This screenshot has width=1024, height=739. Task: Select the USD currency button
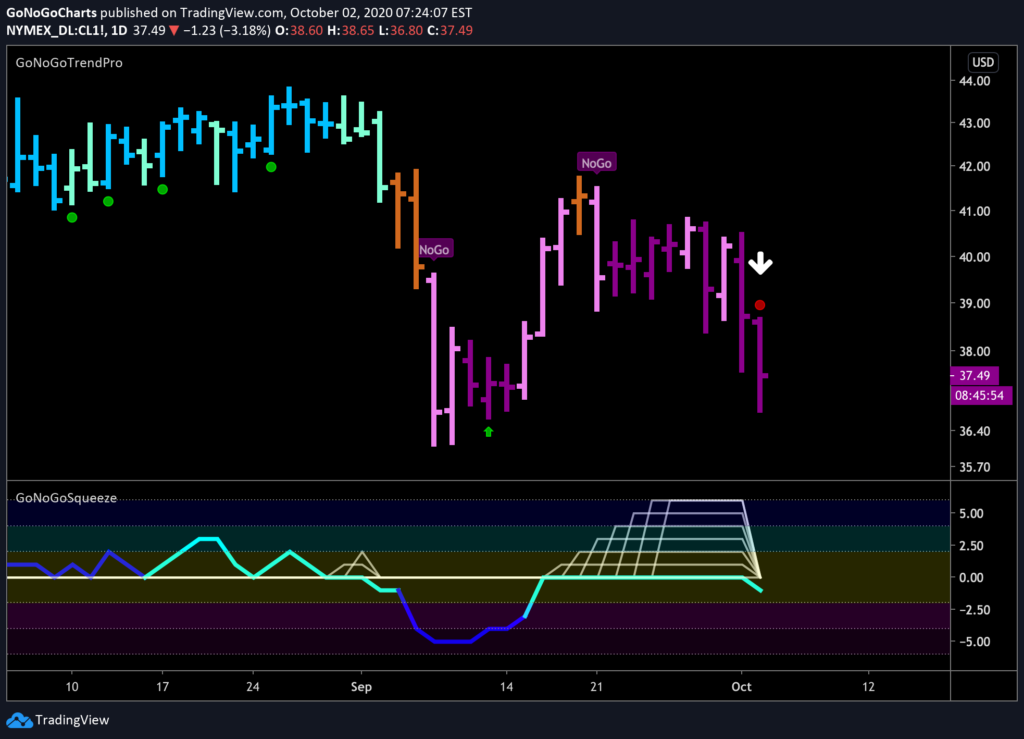click(983, 62)
